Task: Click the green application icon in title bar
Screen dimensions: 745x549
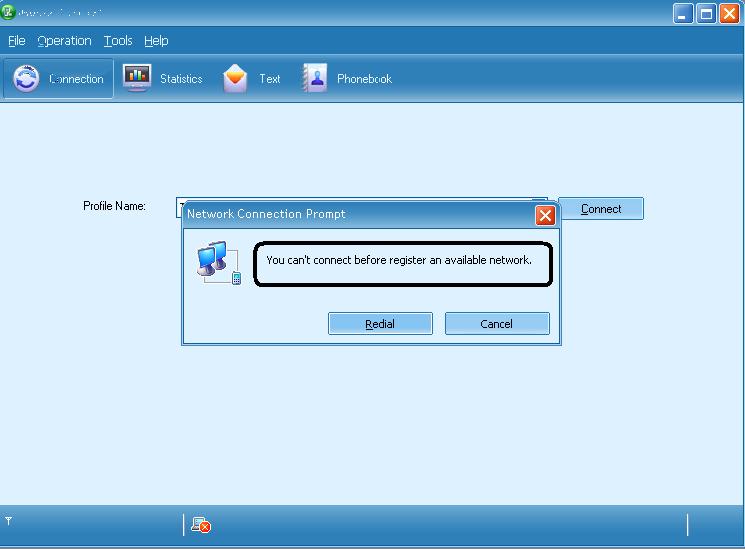Action: [x=9, y=13]
